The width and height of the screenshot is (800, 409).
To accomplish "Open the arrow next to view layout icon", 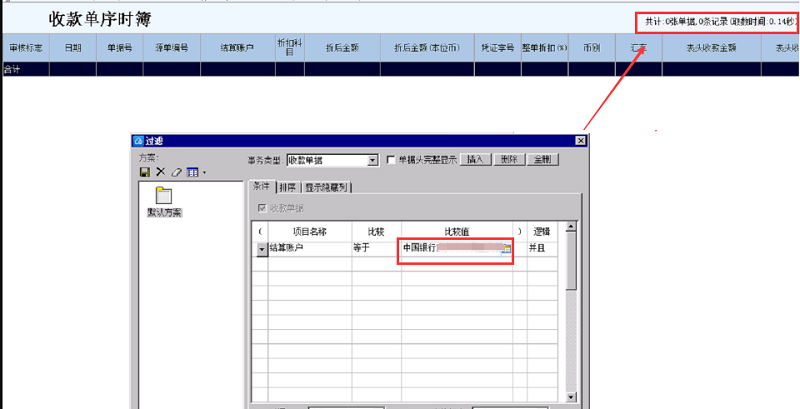I will point(204,173).
